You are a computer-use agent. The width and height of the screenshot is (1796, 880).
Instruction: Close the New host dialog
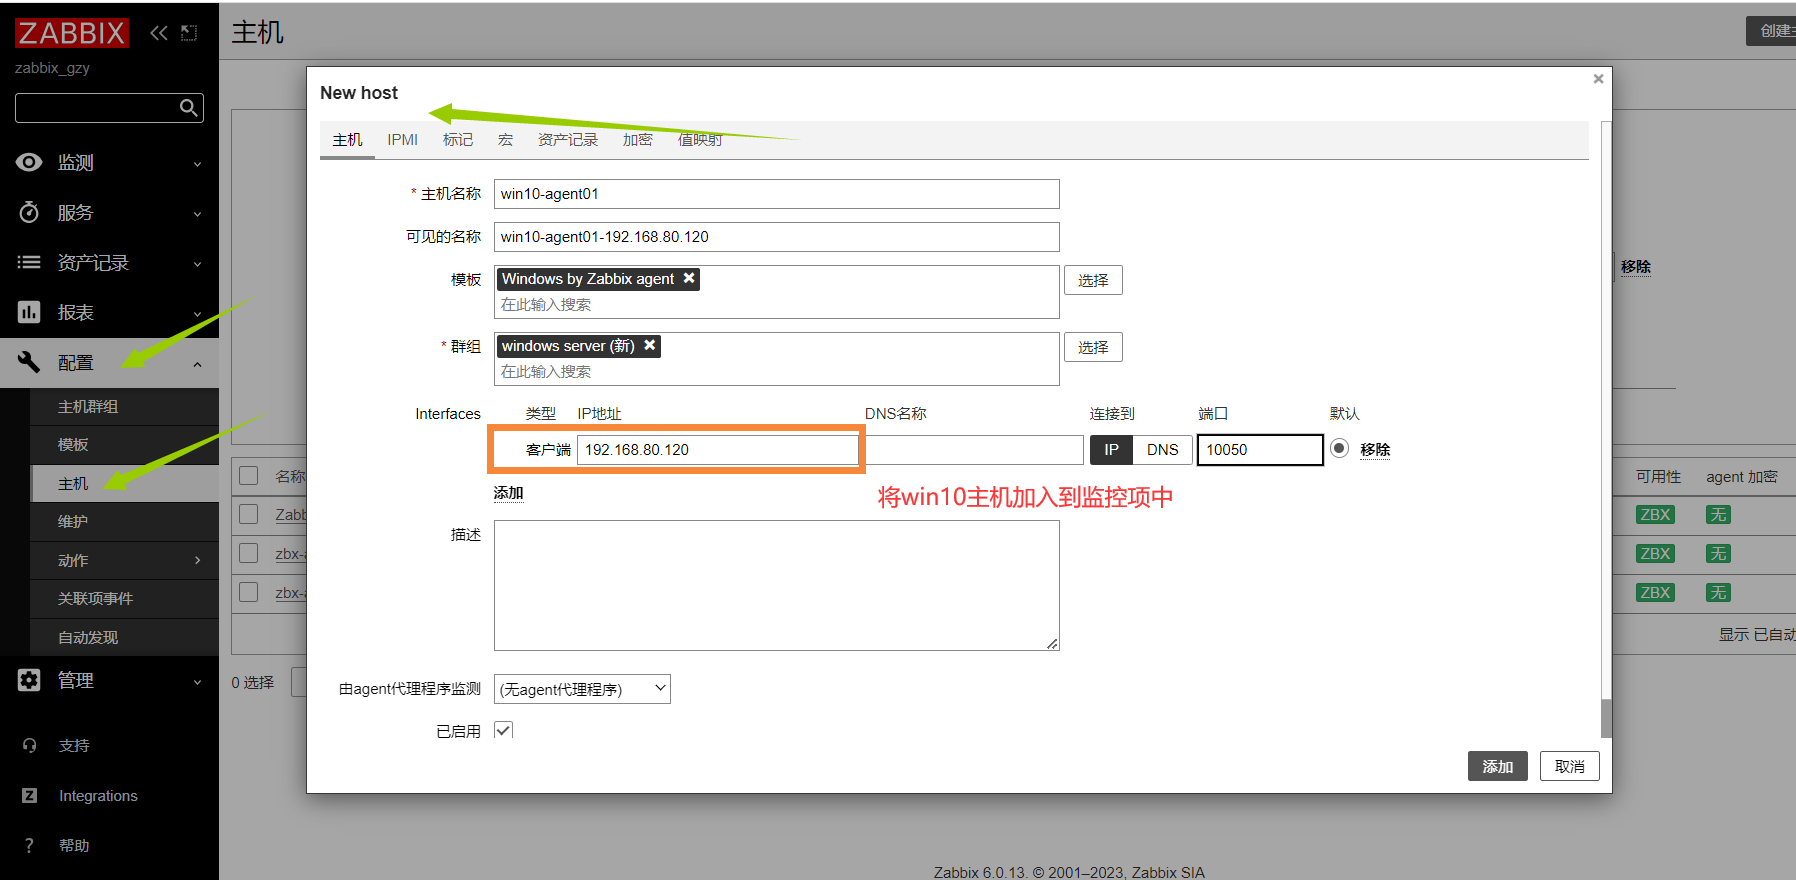pyautogui.click(x=1598, y=79)
